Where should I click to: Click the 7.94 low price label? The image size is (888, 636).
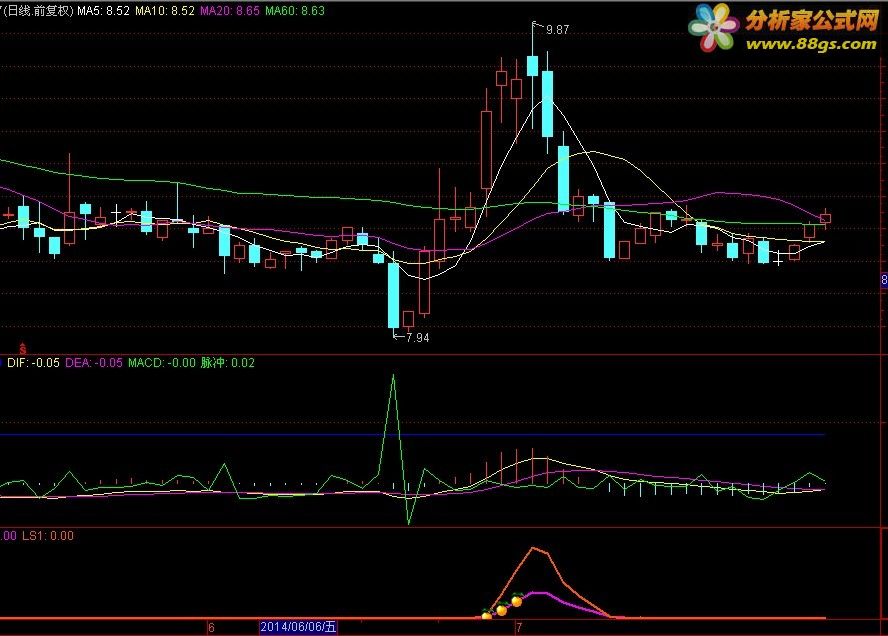tap(418, 338)
